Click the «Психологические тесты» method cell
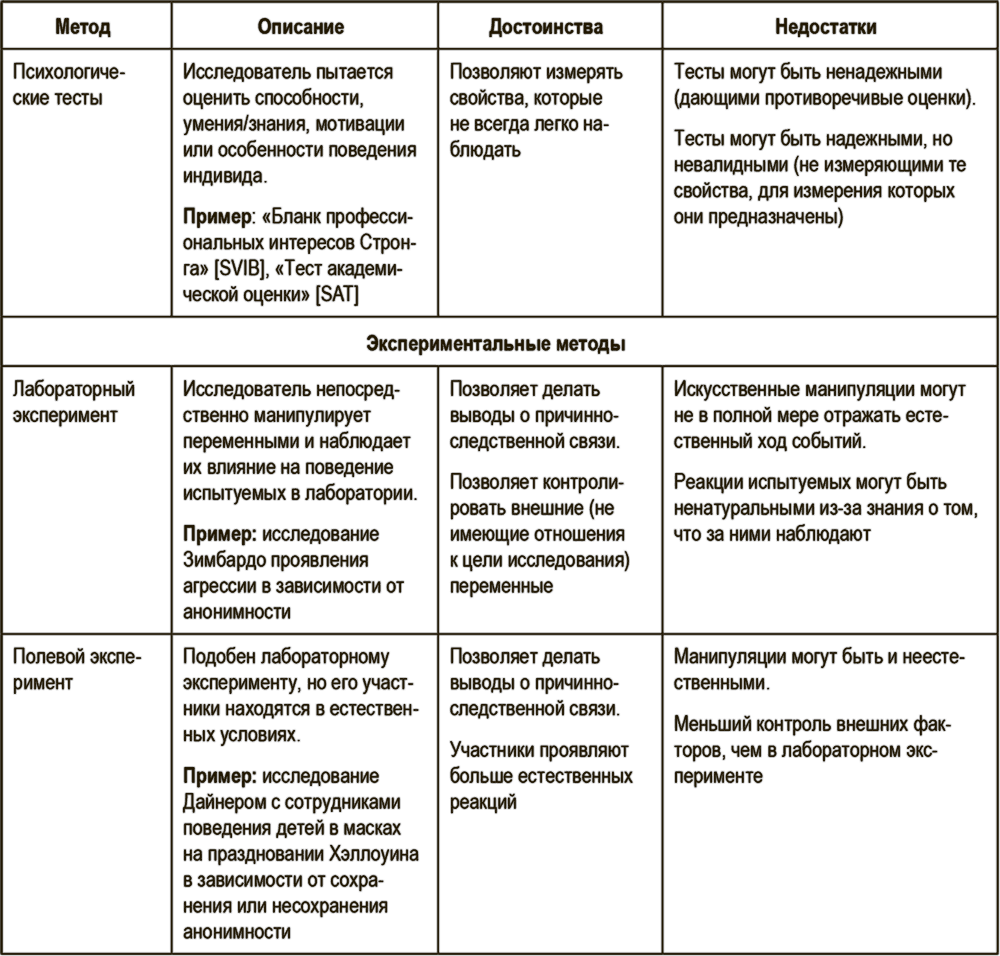This screenshot has height=956, width=1000. 69,85
